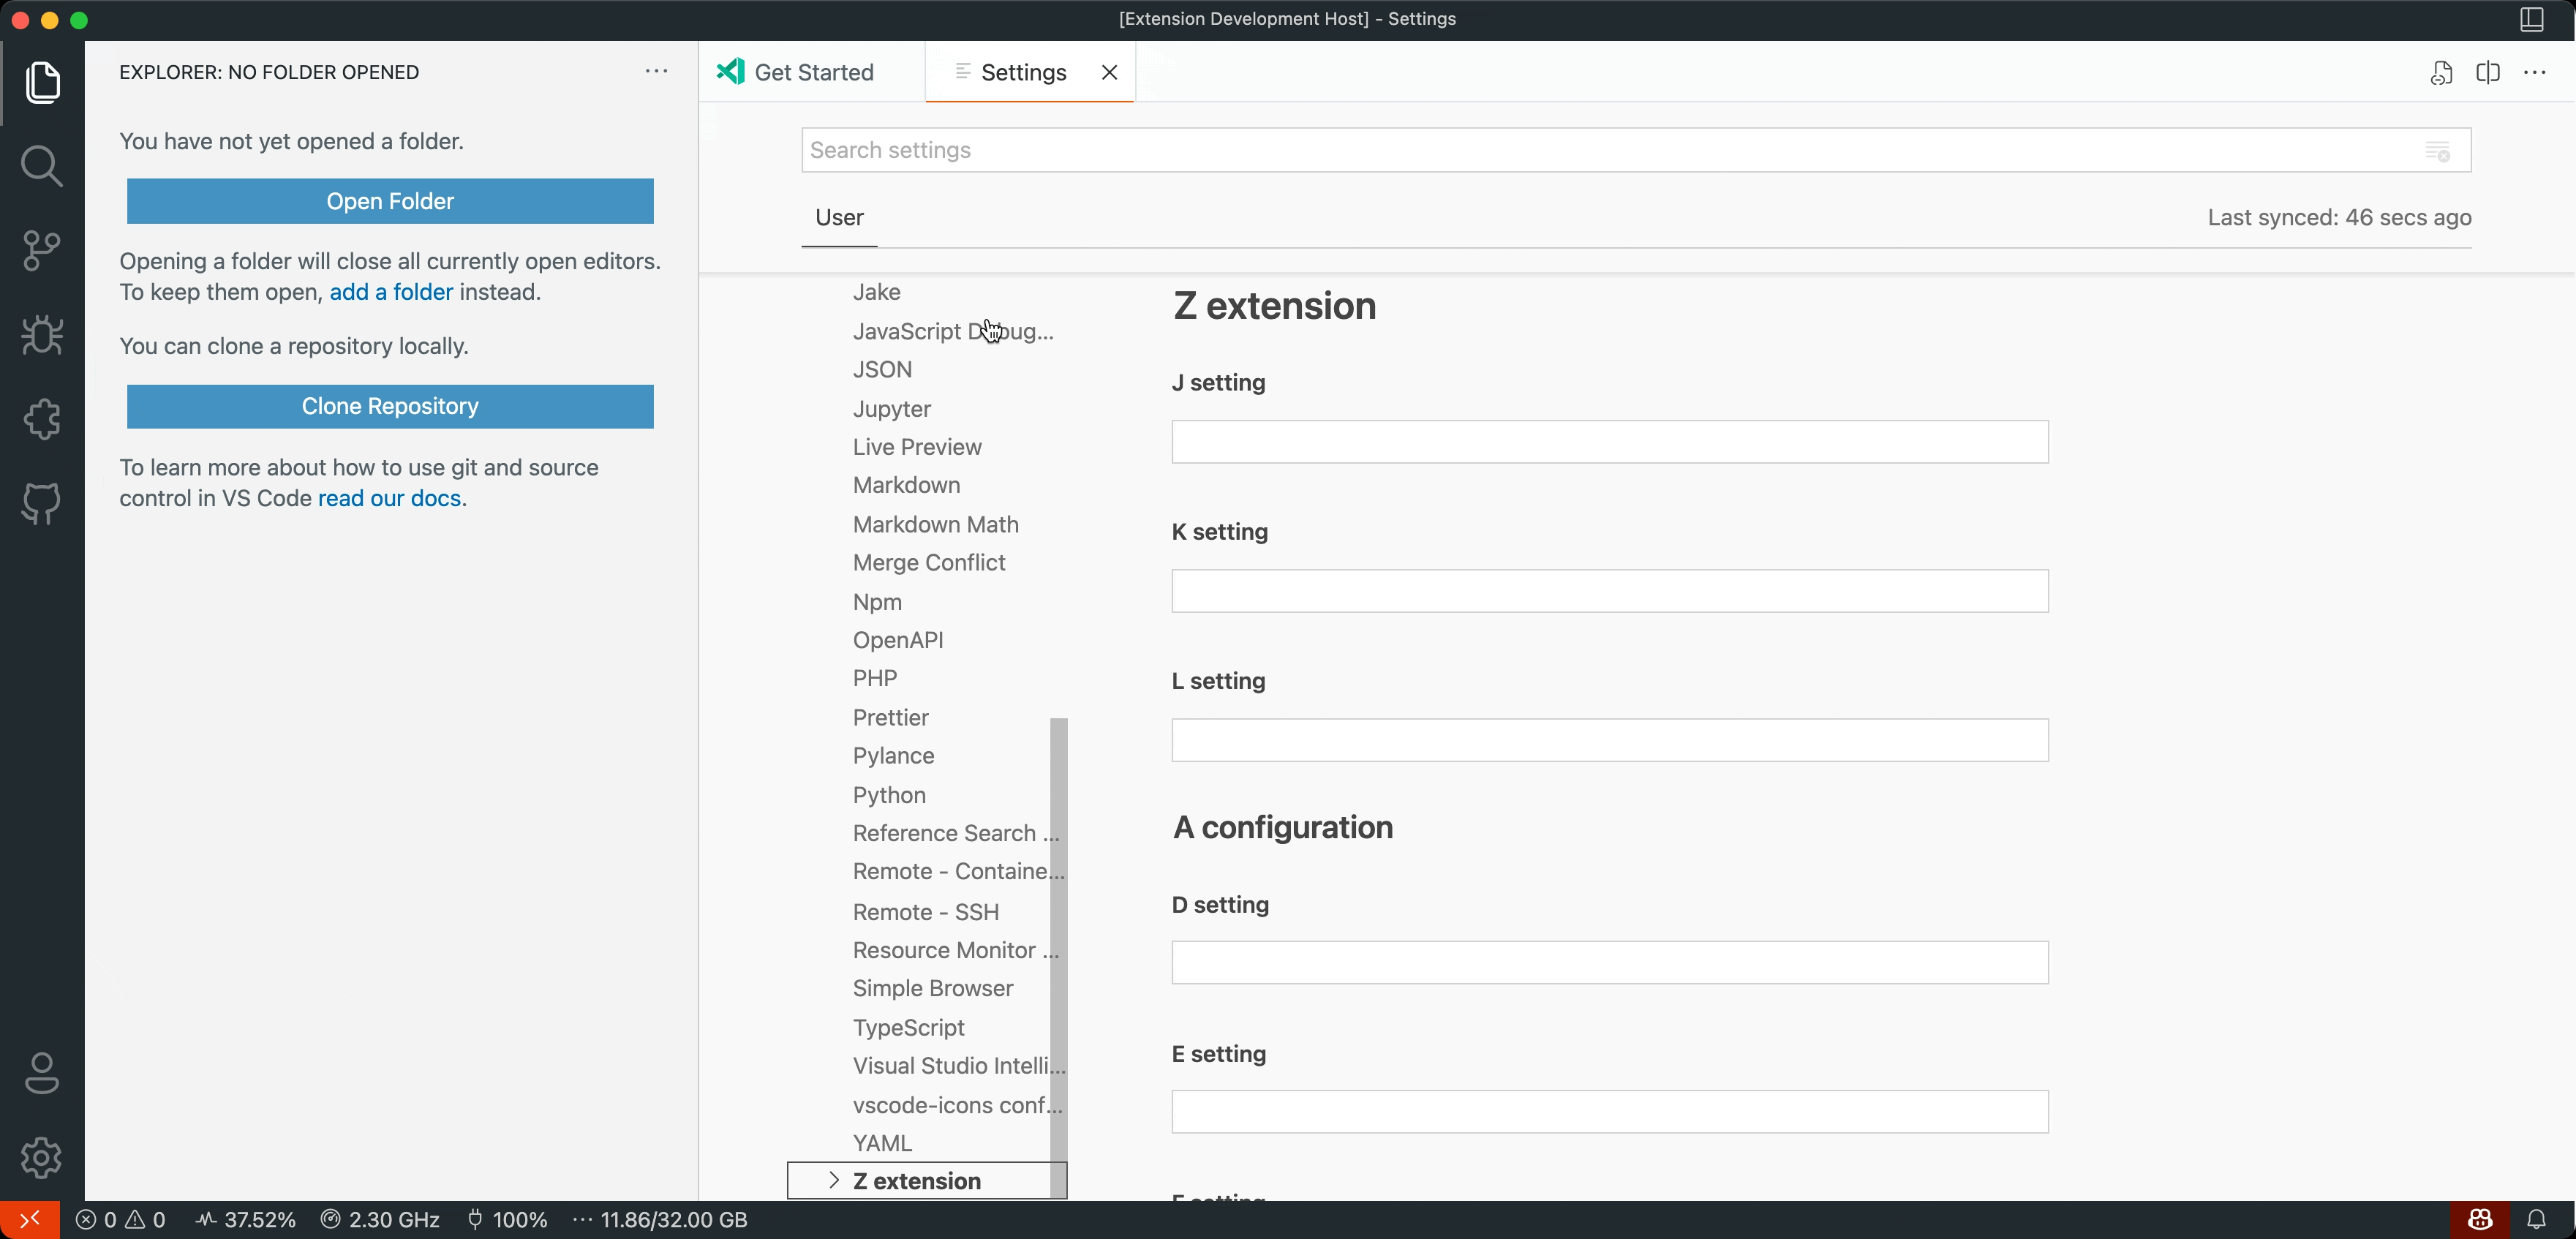2576x1239 pixels.
Task: Open the Explorer view in the activity bar
Action: point(42,83)
